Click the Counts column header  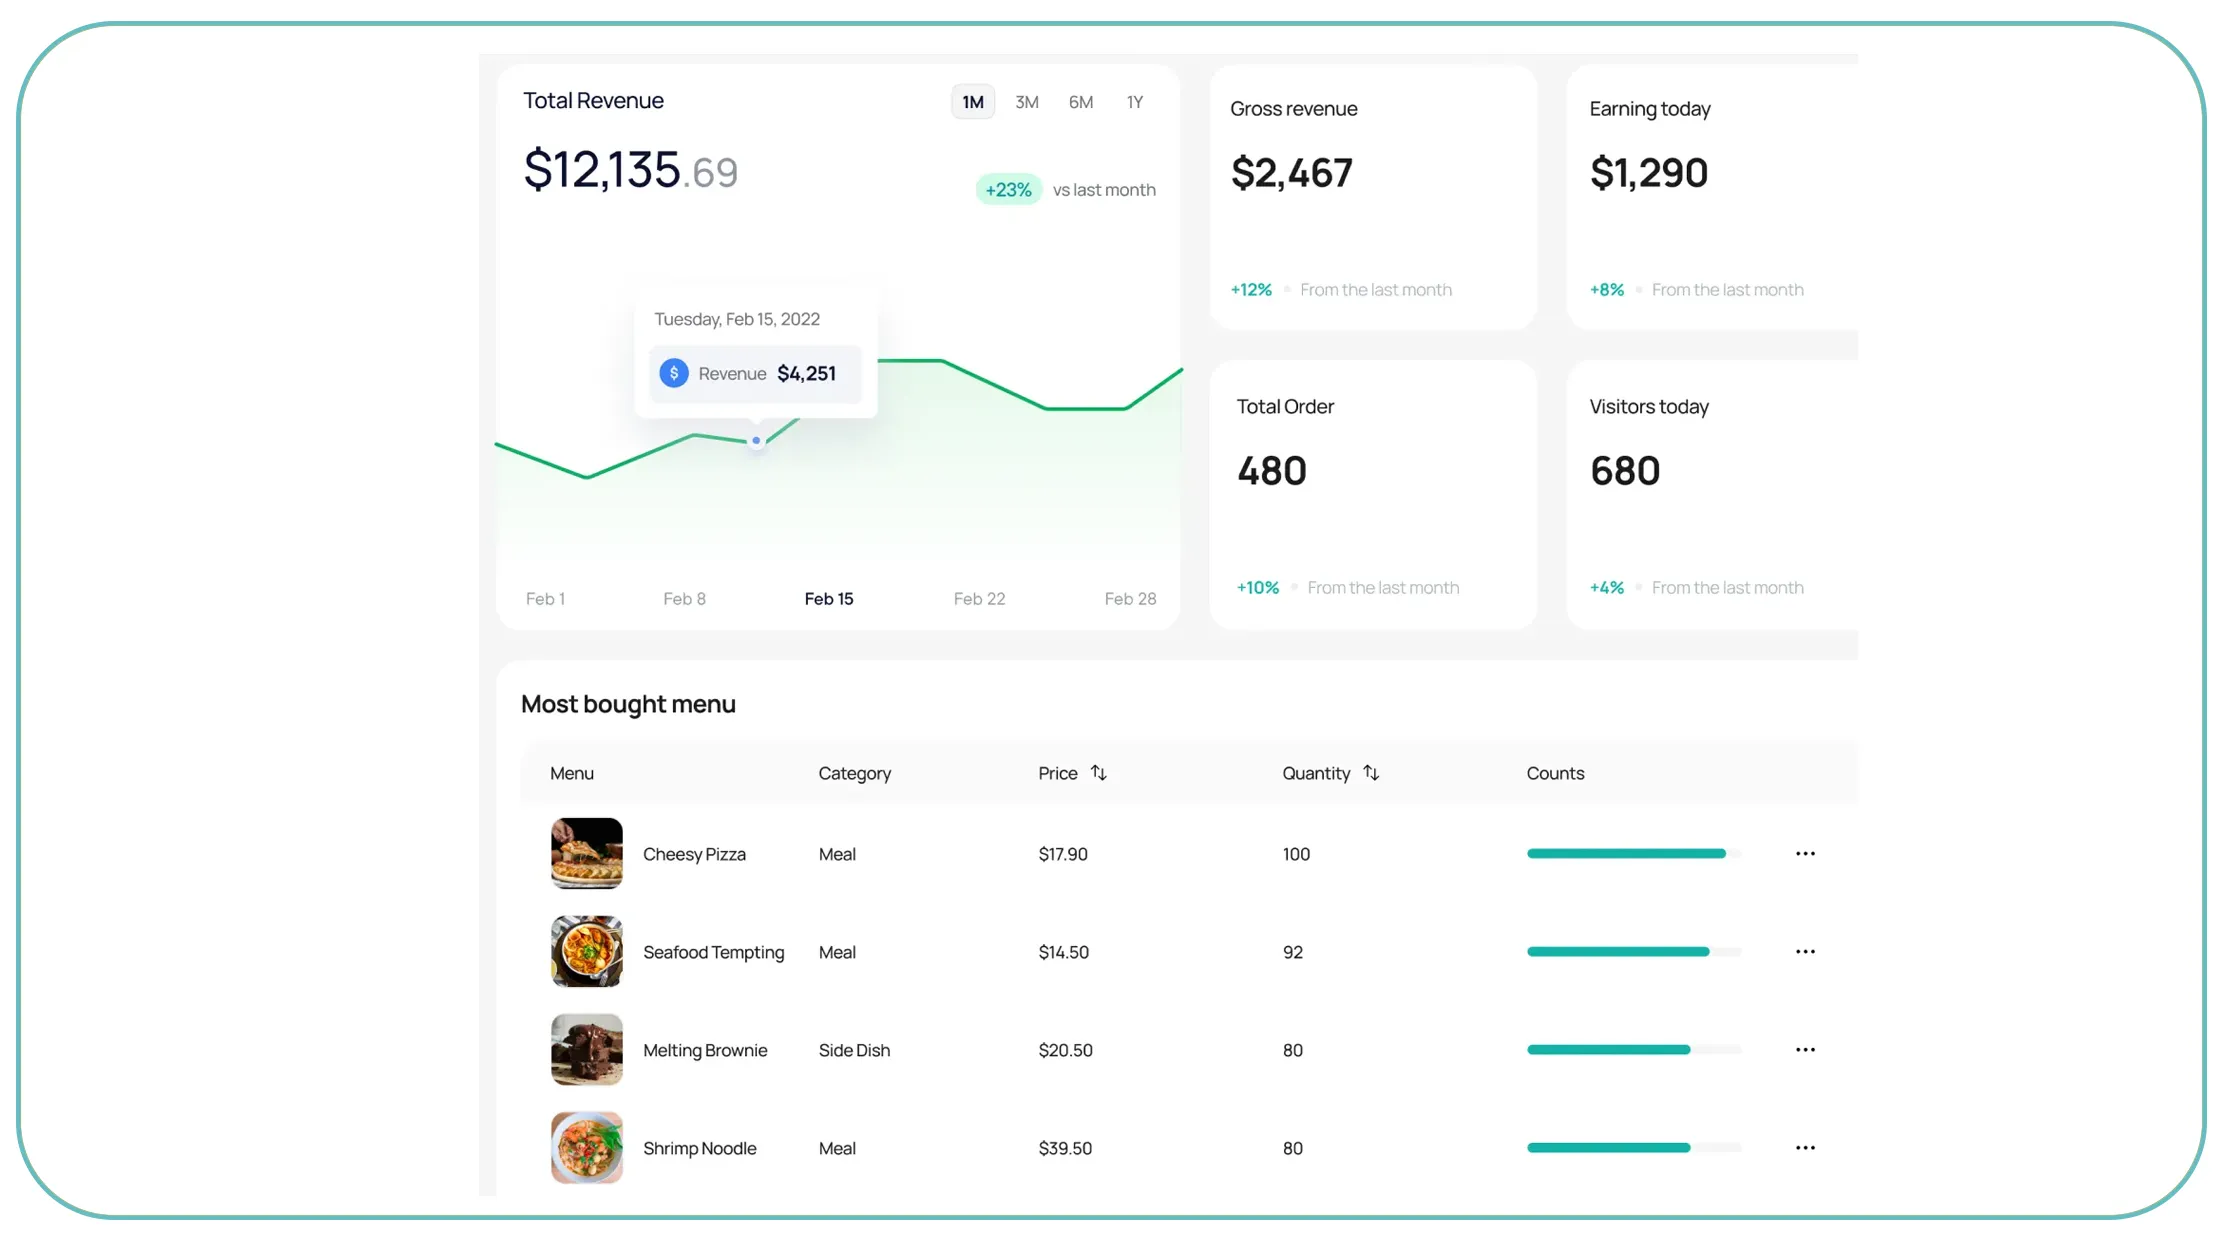tap(1556, 773)
